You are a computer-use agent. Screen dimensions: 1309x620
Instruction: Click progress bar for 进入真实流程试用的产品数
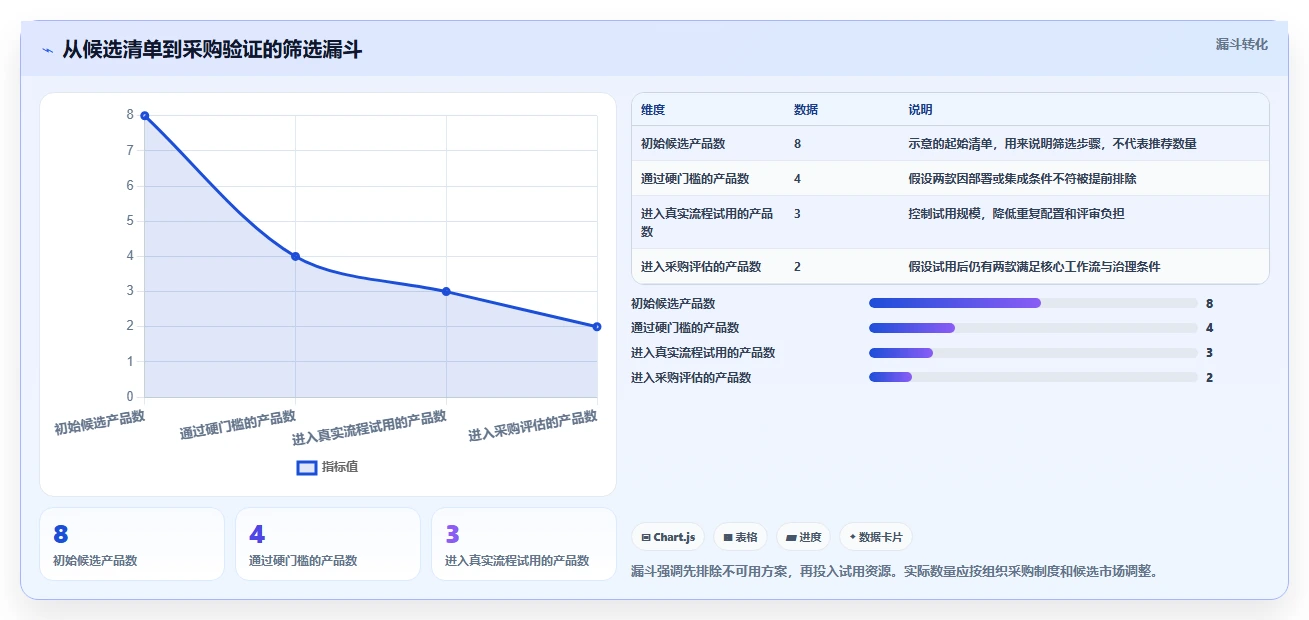click(x=1033, y=353)
